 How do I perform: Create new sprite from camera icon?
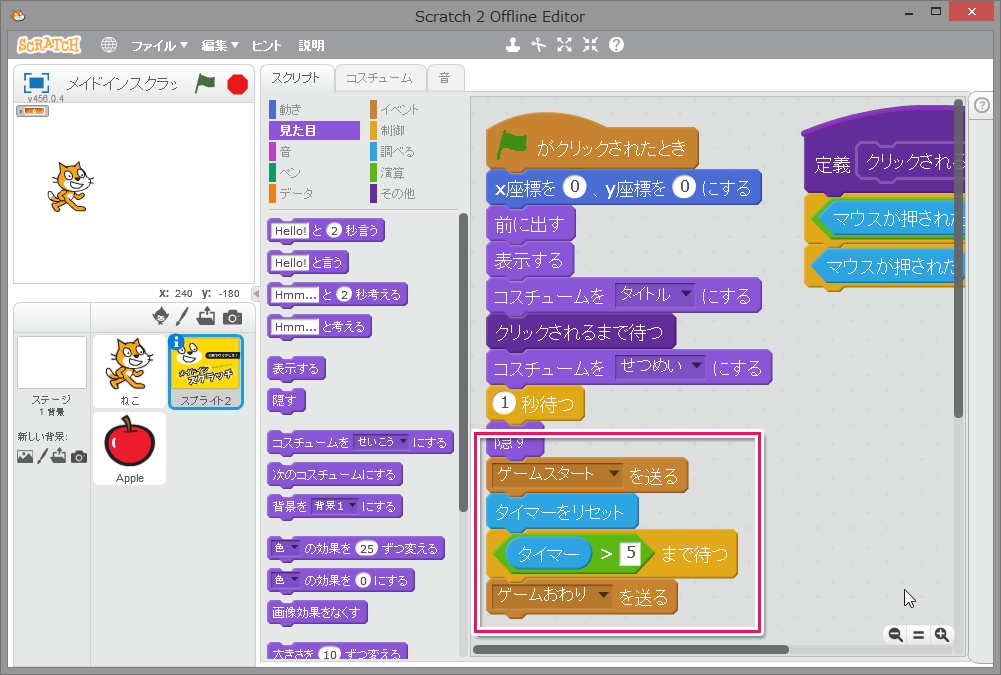tap(232, 317)
